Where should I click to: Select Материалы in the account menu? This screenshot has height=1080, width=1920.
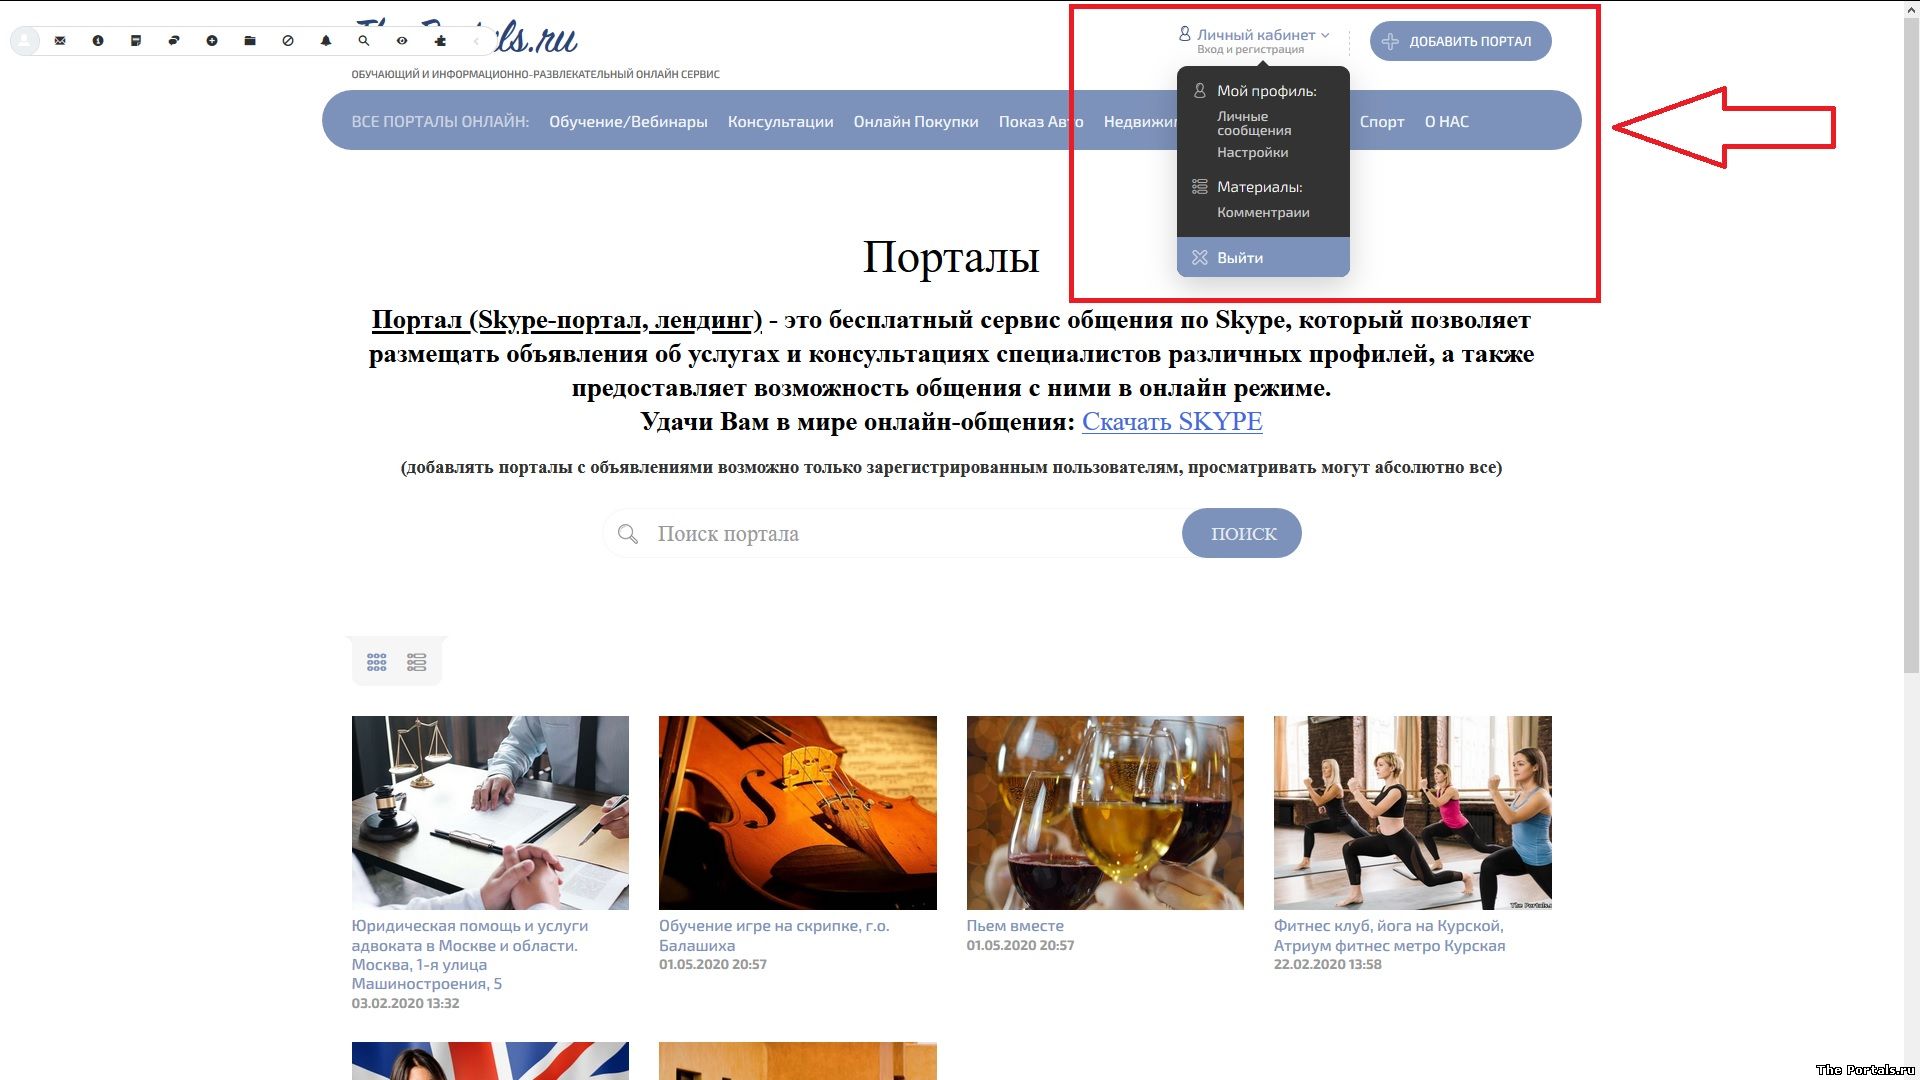(x=1259, y=187)
